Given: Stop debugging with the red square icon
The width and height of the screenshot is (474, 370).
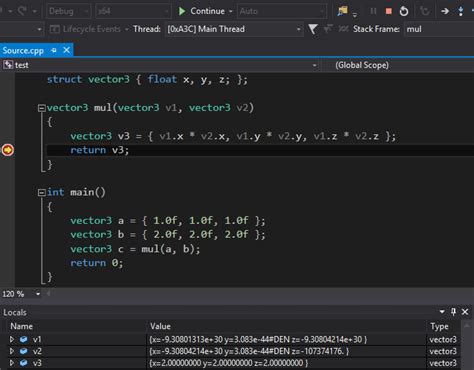Looking at the screenshot, I should point(388,11).
